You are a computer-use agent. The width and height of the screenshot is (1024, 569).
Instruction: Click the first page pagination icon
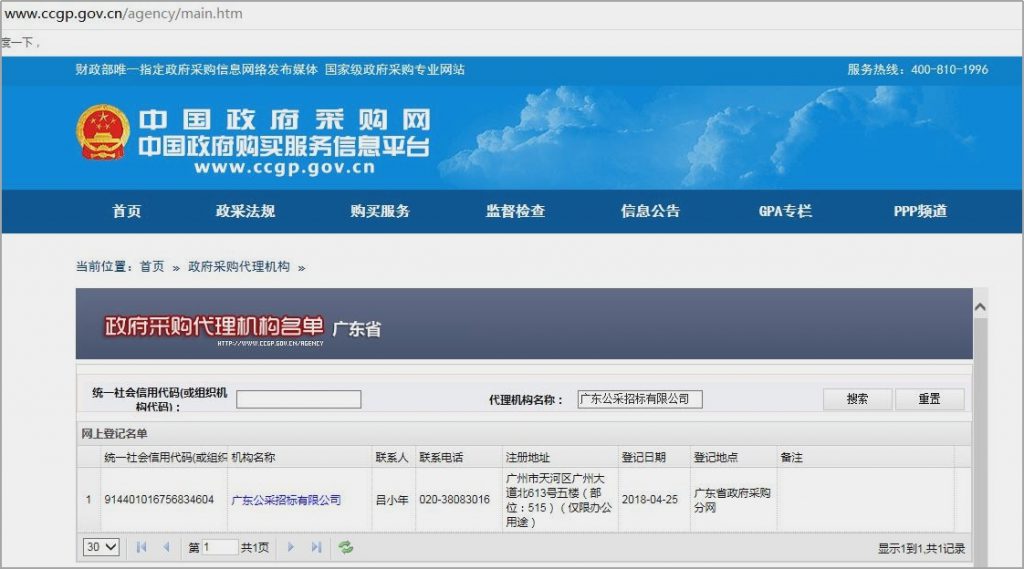[141, 547]
